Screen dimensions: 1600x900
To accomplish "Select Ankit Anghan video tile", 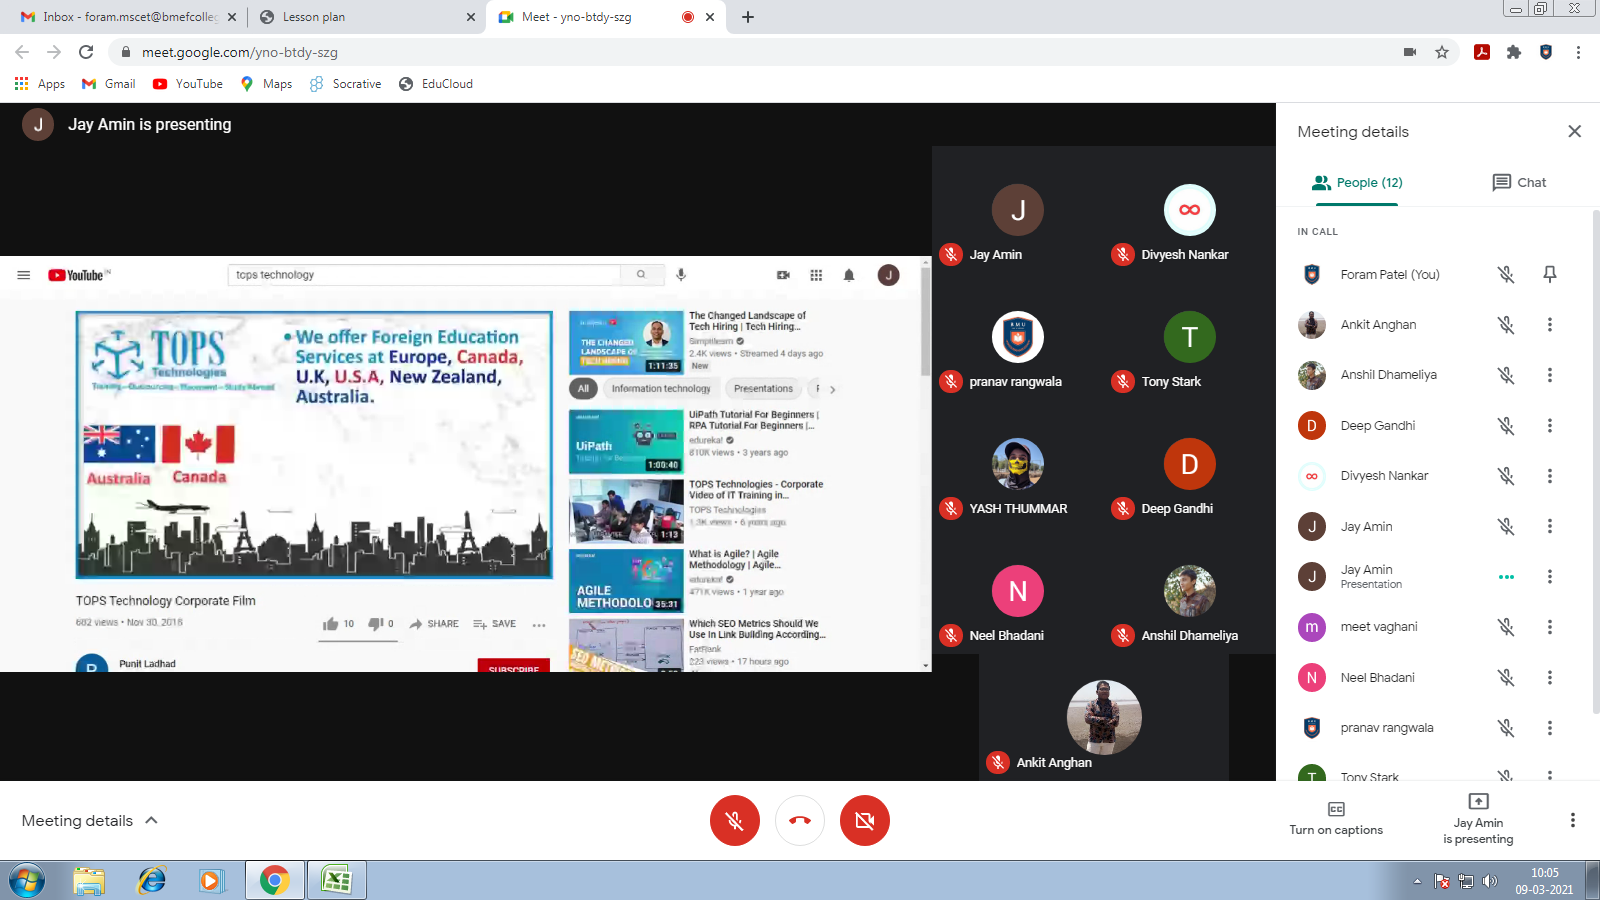I will [x=1104, y=717].
